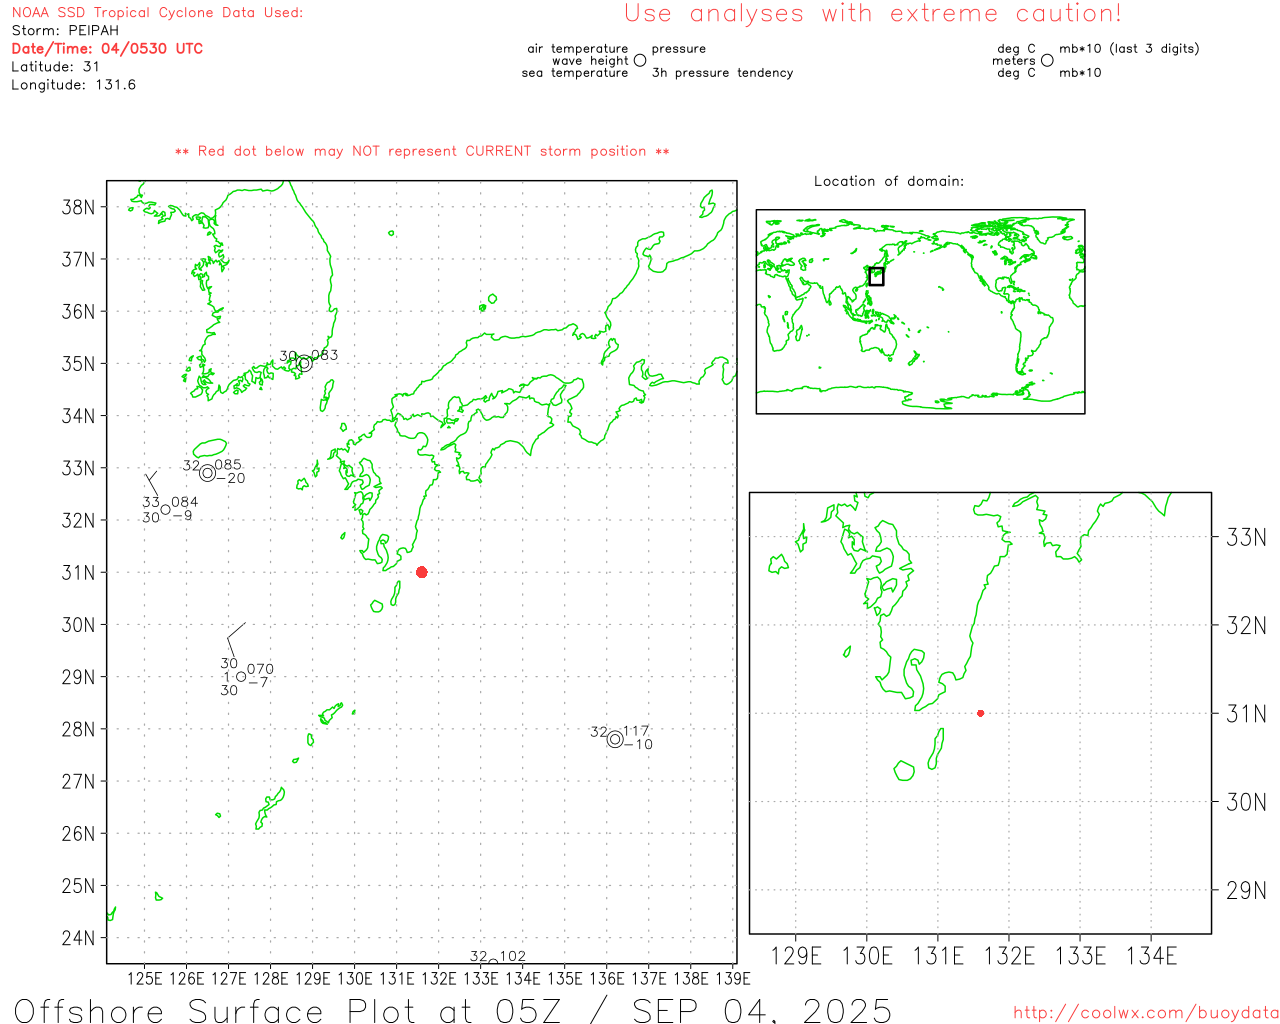Viewport: 1280px width, 1024px height.
Task: Click the '129E' label on the inset map
Action: click(x=797, y=957)
